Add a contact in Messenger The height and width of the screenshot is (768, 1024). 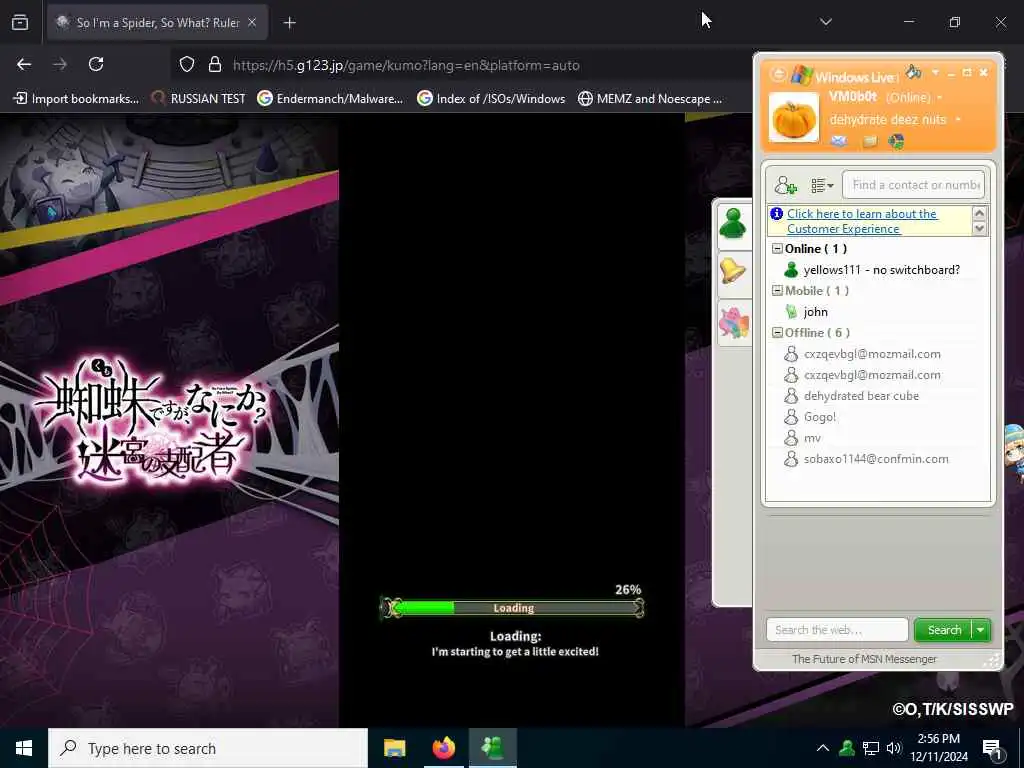point(785,185)
